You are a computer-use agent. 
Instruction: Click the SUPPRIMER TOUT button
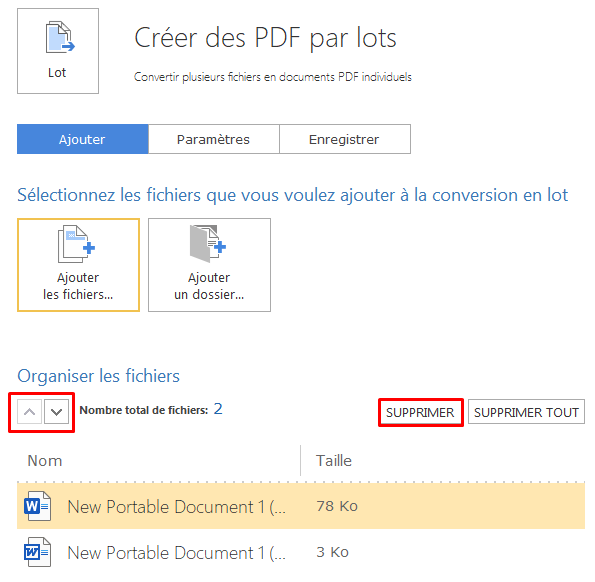(x=526, y=412)
